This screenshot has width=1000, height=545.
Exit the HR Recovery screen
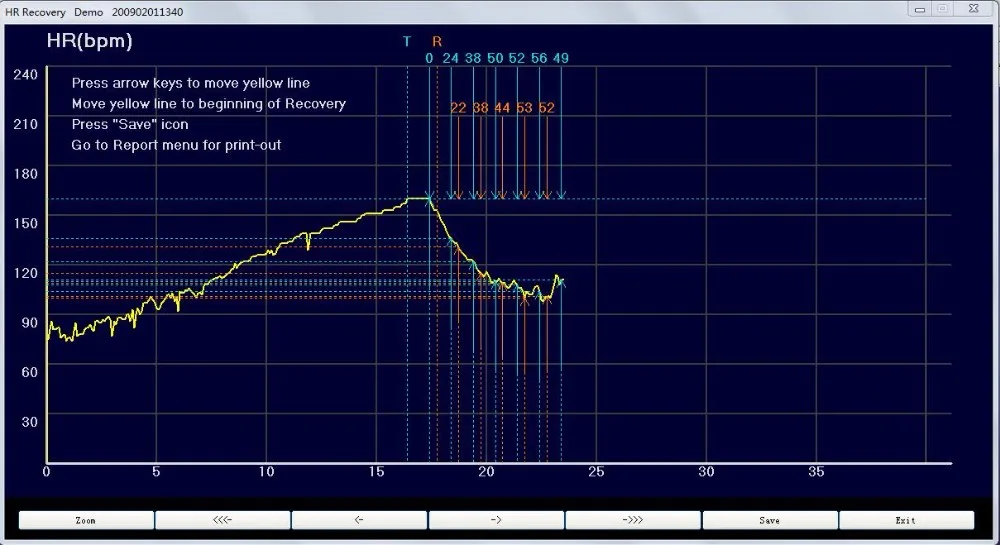click(905, 520)
